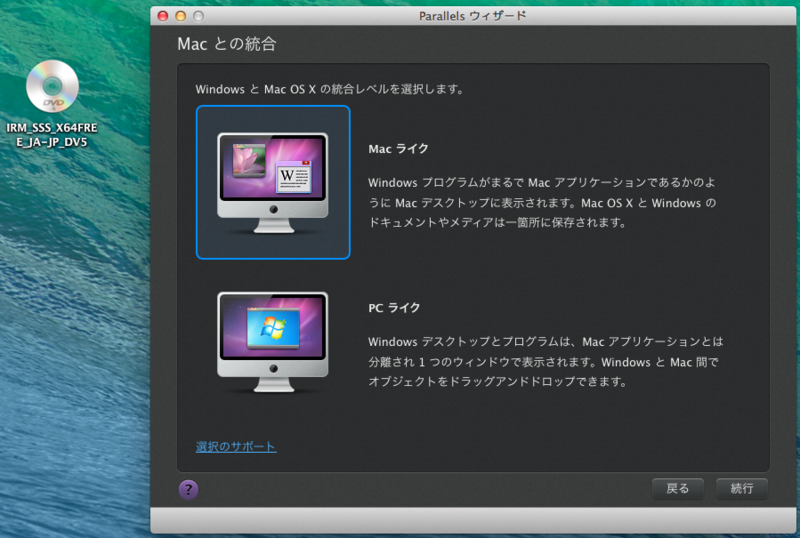
Task: Click the PC ライク heading text
Action: click(x=394, y=308)
